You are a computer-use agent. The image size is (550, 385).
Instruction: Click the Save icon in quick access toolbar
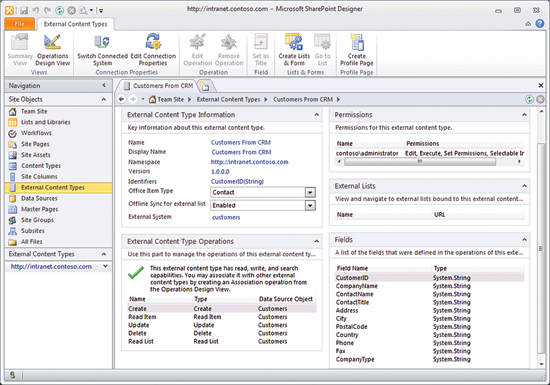24,11
